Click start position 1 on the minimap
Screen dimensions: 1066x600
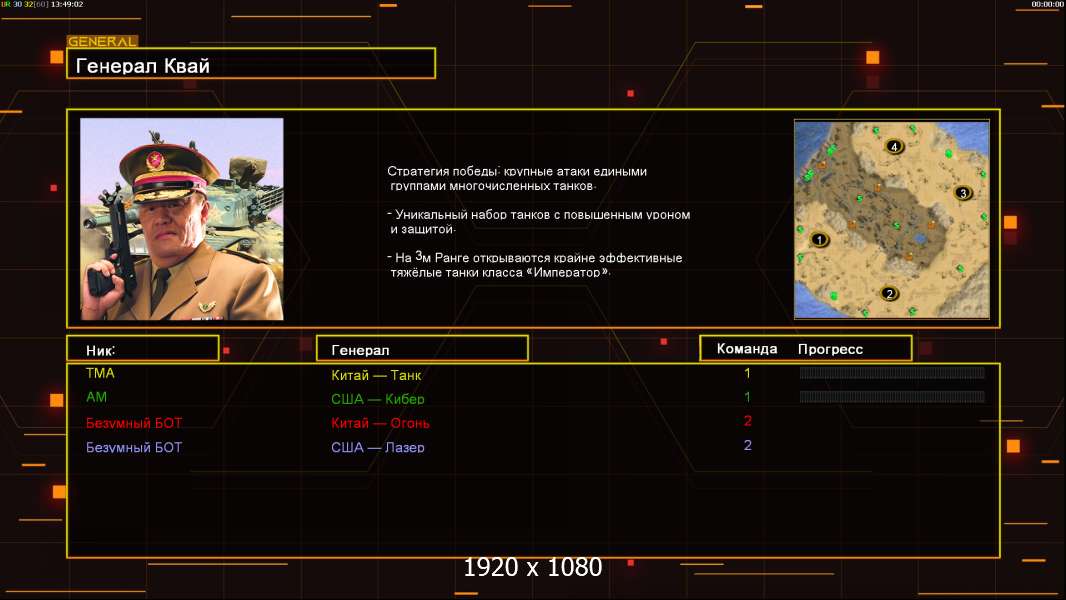click(820, 239)
